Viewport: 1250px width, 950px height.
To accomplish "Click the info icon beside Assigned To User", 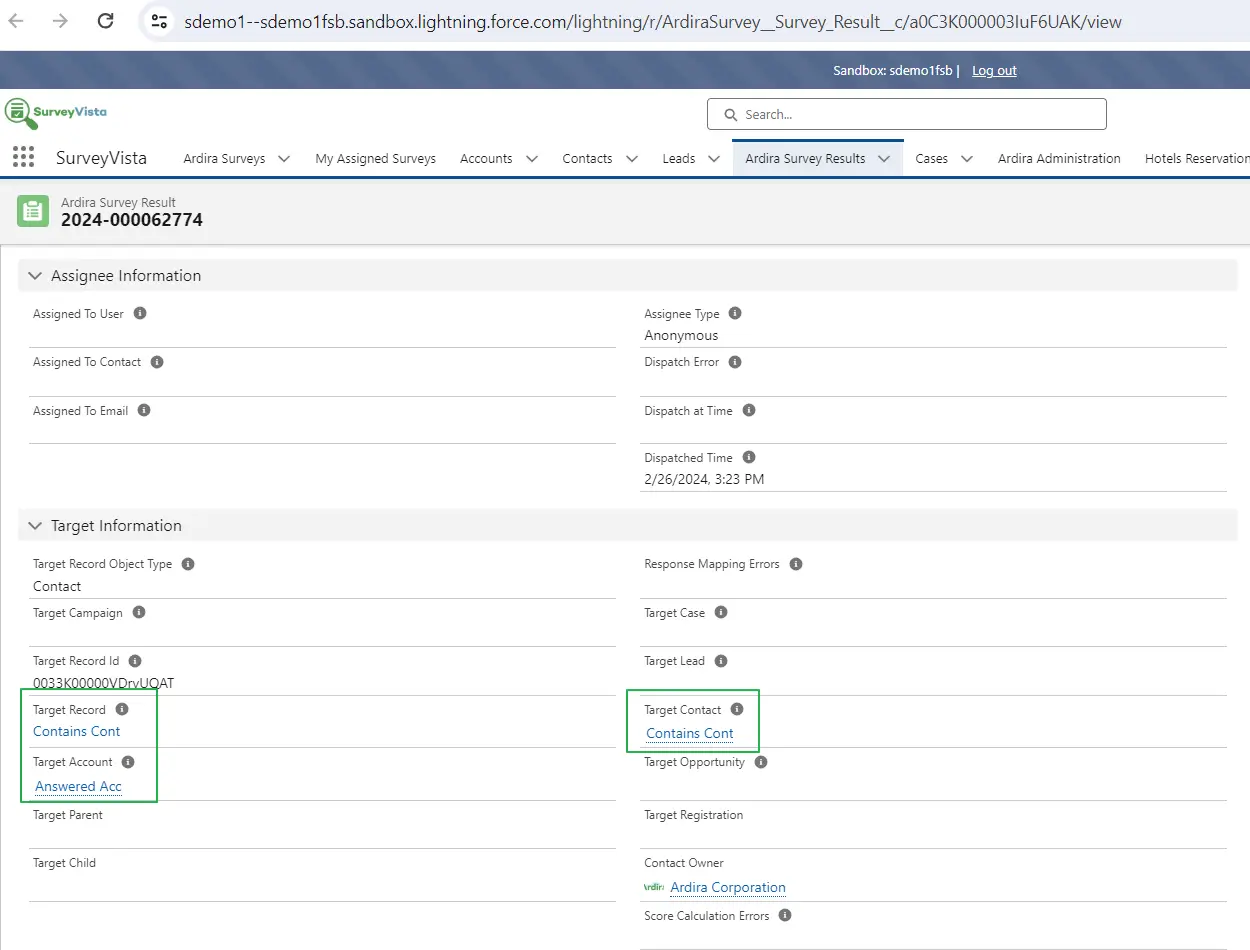I will (x=141, y=313).
